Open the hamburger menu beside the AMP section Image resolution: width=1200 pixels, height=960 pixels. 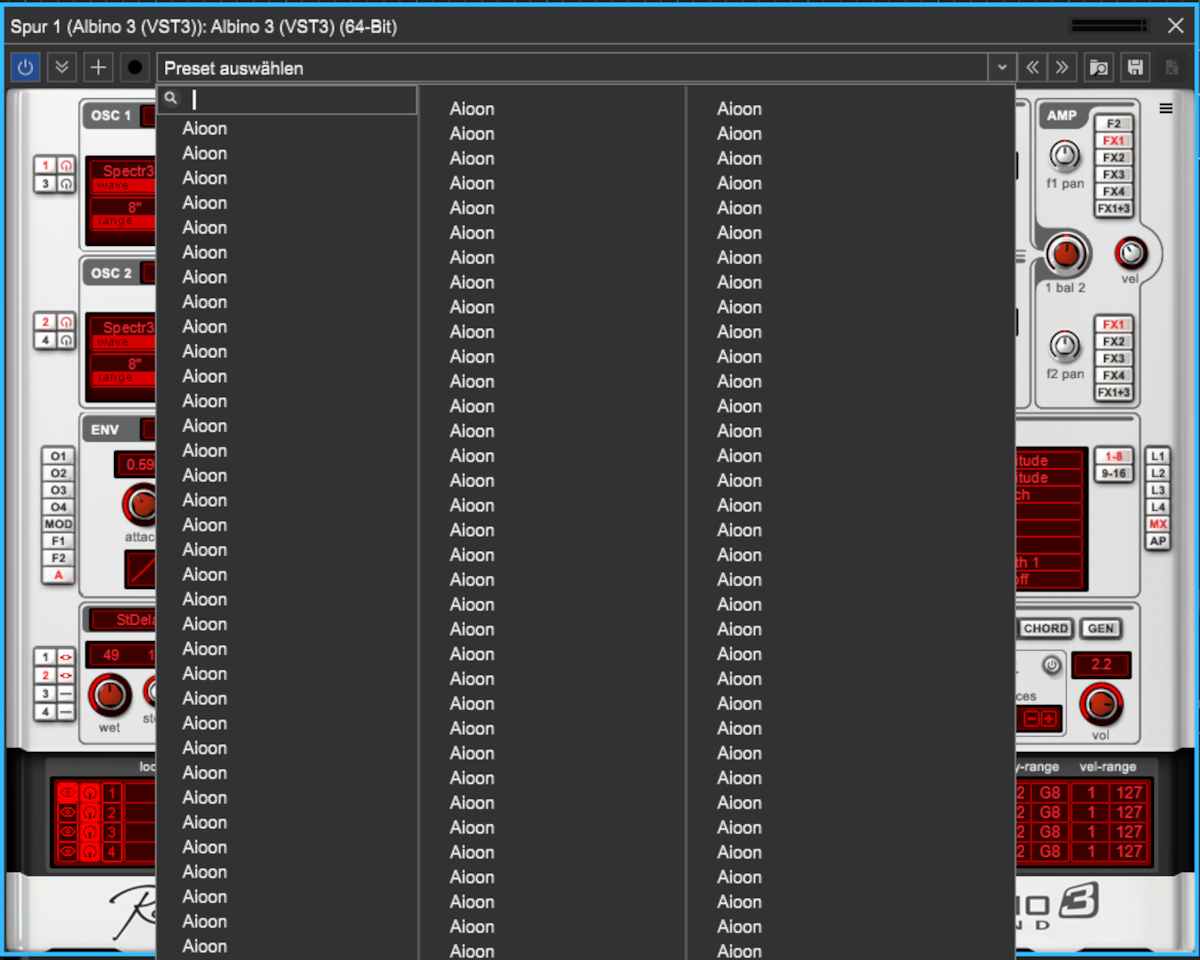point(1166,109)
